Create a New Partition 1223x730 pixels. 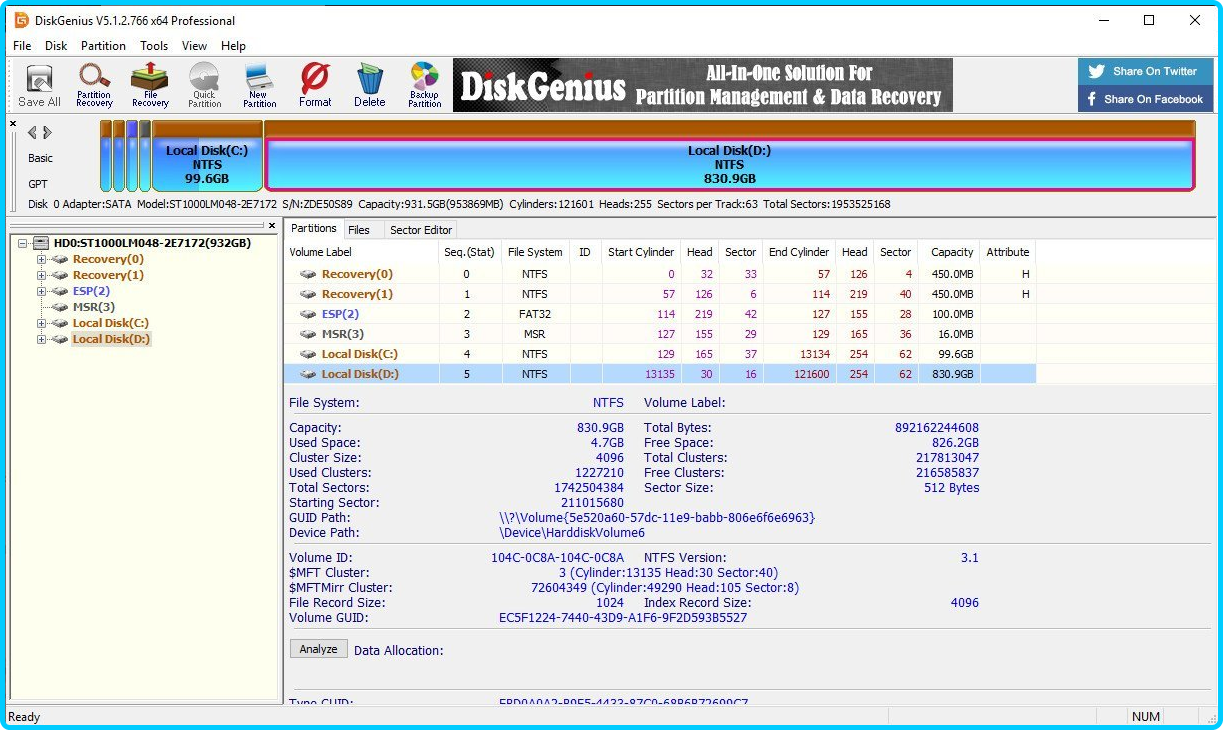tap(259, 86)
